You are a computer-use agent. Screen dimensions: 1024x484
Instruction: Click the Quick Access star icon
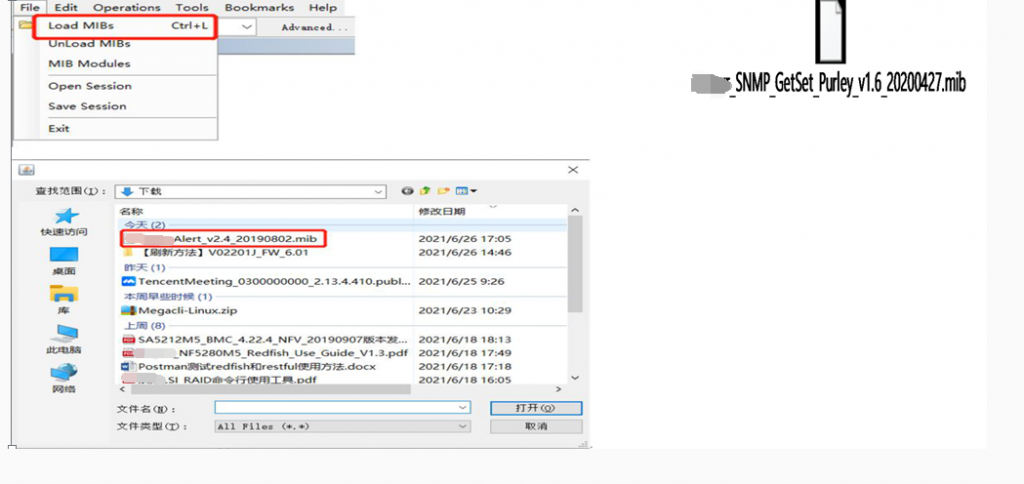(x=65, y=216)
